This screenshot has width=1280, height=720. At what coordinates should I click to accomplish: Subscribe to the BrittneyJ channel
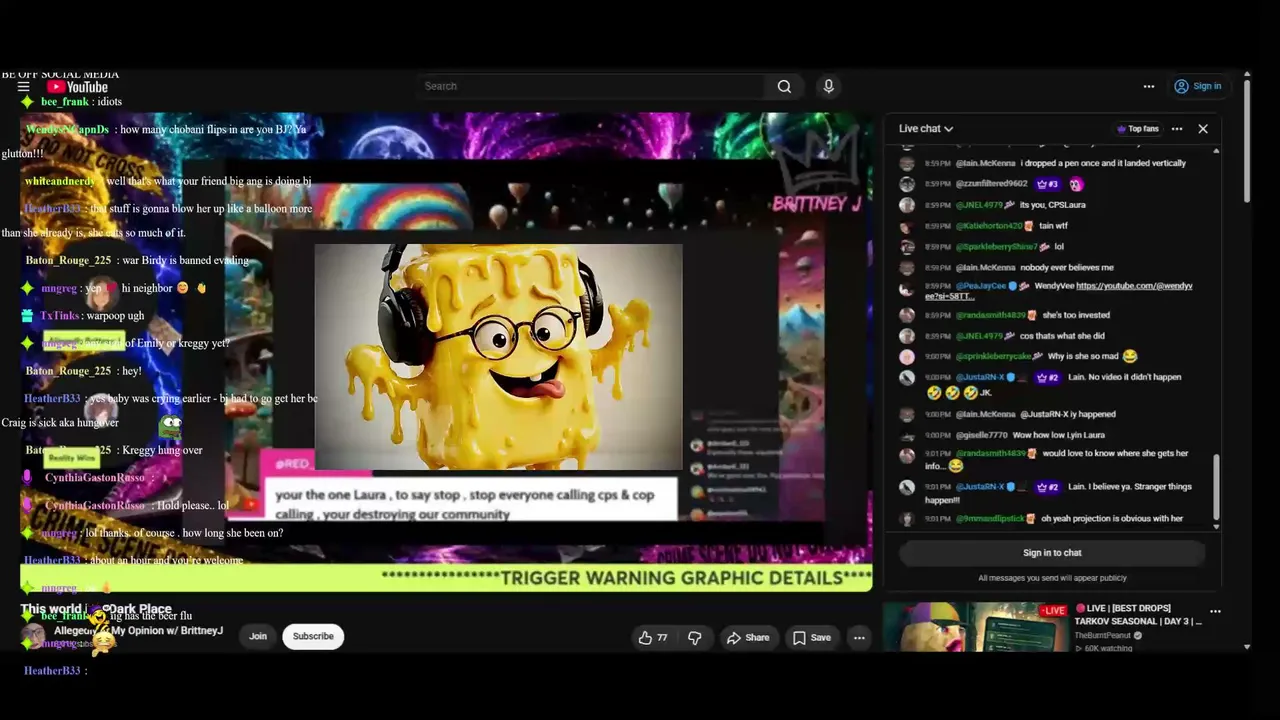tap(313, 637)
